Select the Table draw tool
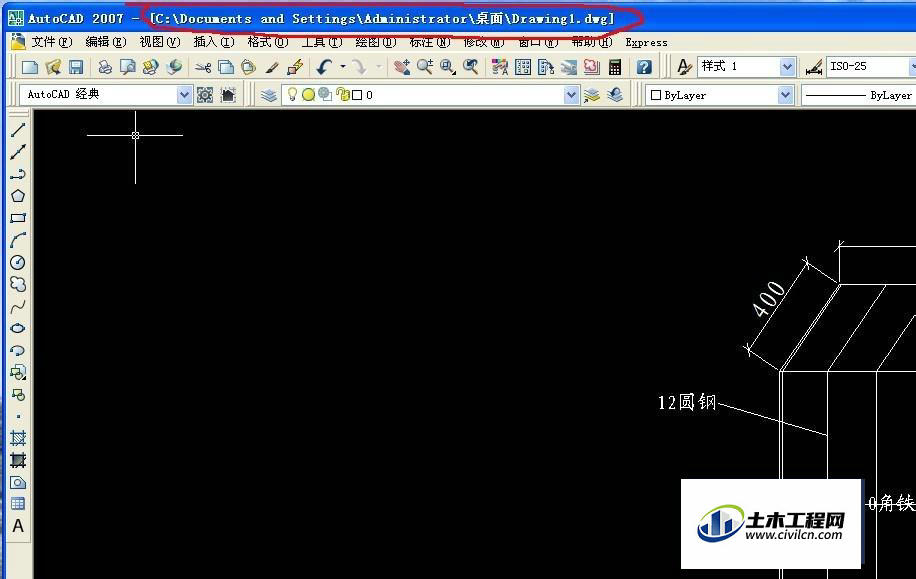This screenshot has width=916, height=579. 18,504
